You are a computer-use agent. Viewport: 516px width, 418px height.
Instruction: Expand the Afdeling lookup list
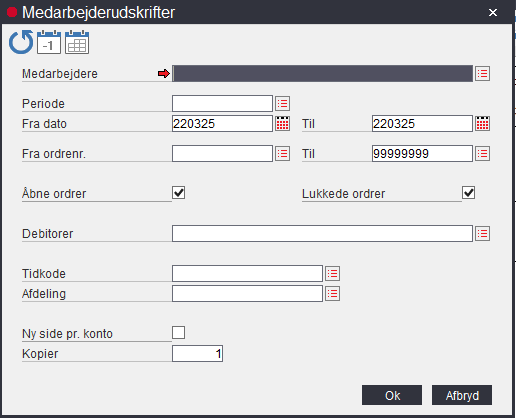332,293
